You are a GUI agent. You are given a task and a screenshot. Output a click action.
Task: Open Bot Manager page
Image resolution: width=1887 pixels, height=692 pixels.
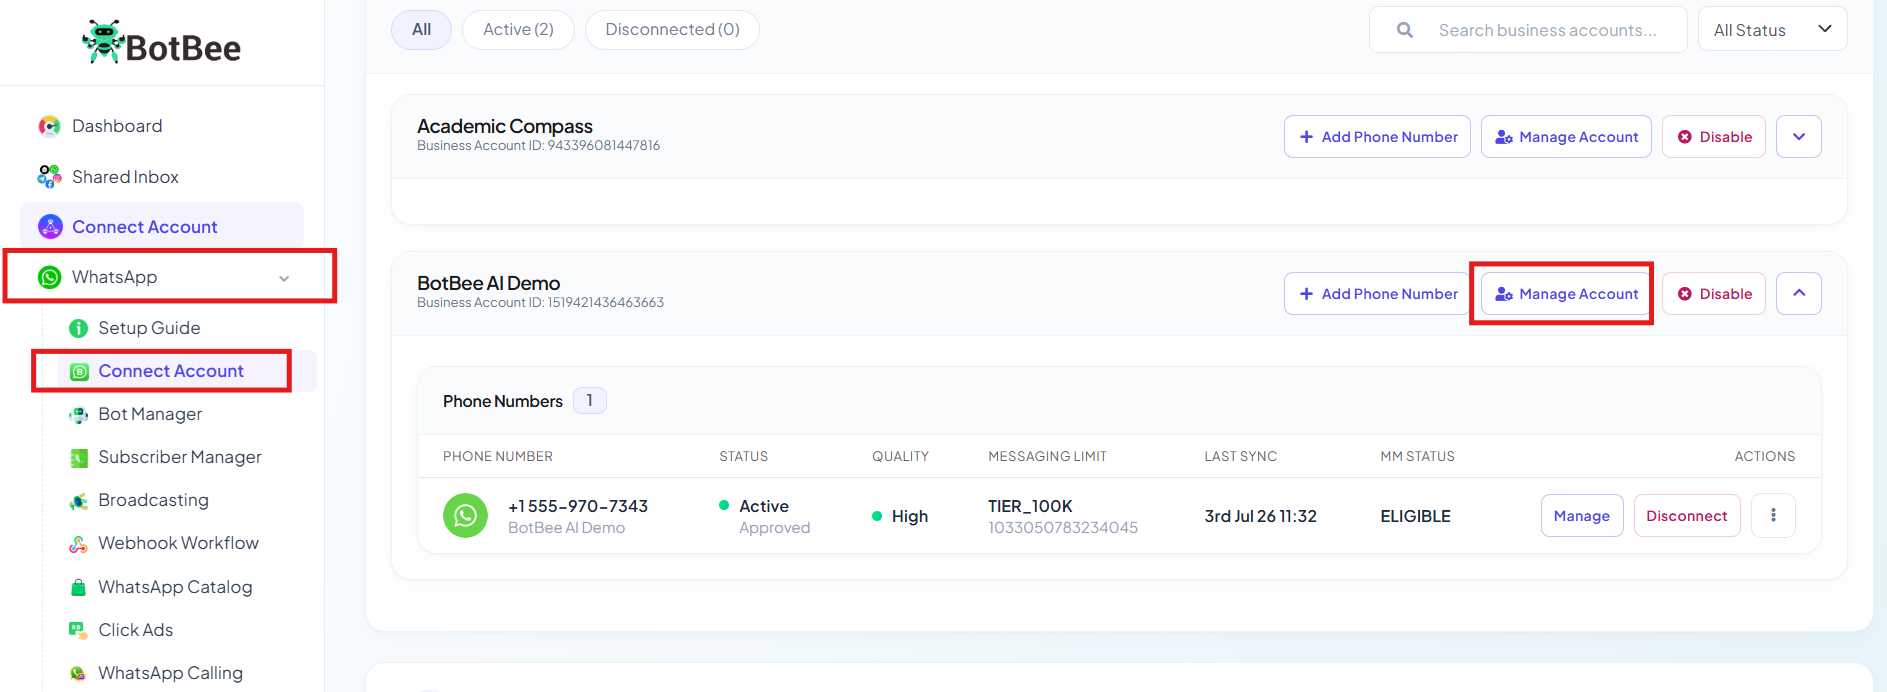tap(150, 414)
